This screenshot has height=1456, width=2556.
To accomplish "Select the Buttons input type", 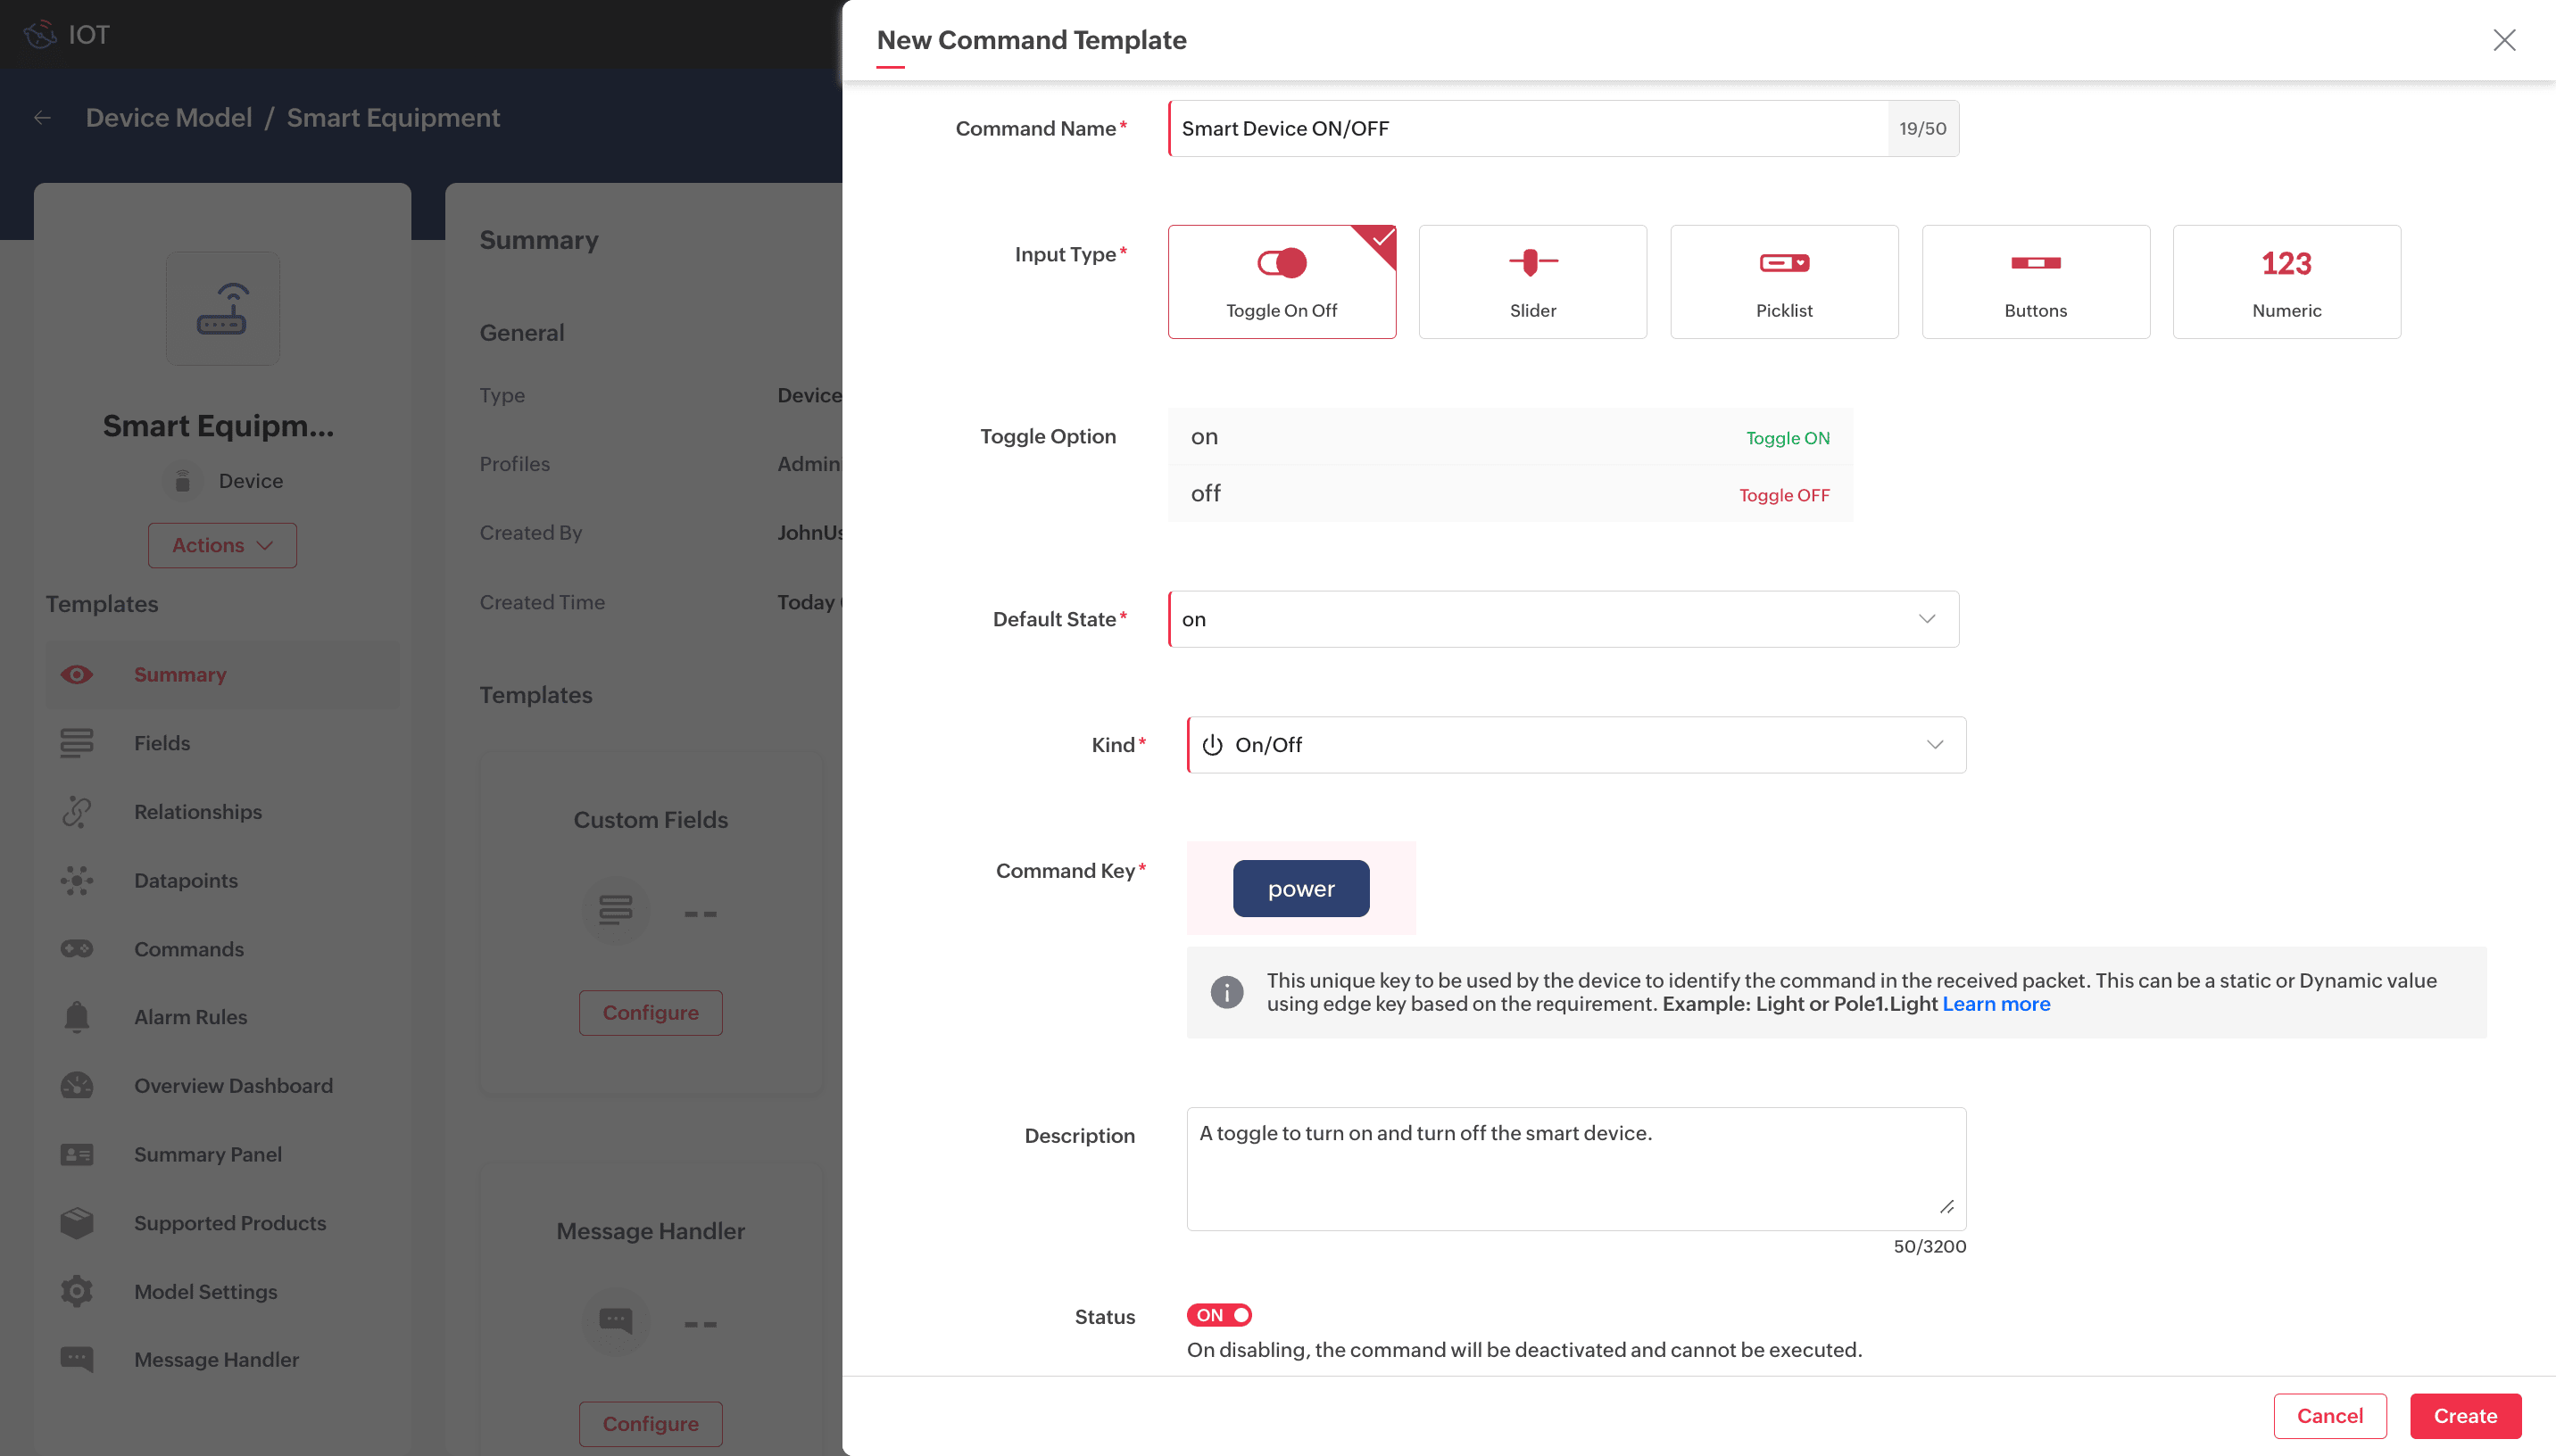I will (2035, 282).
